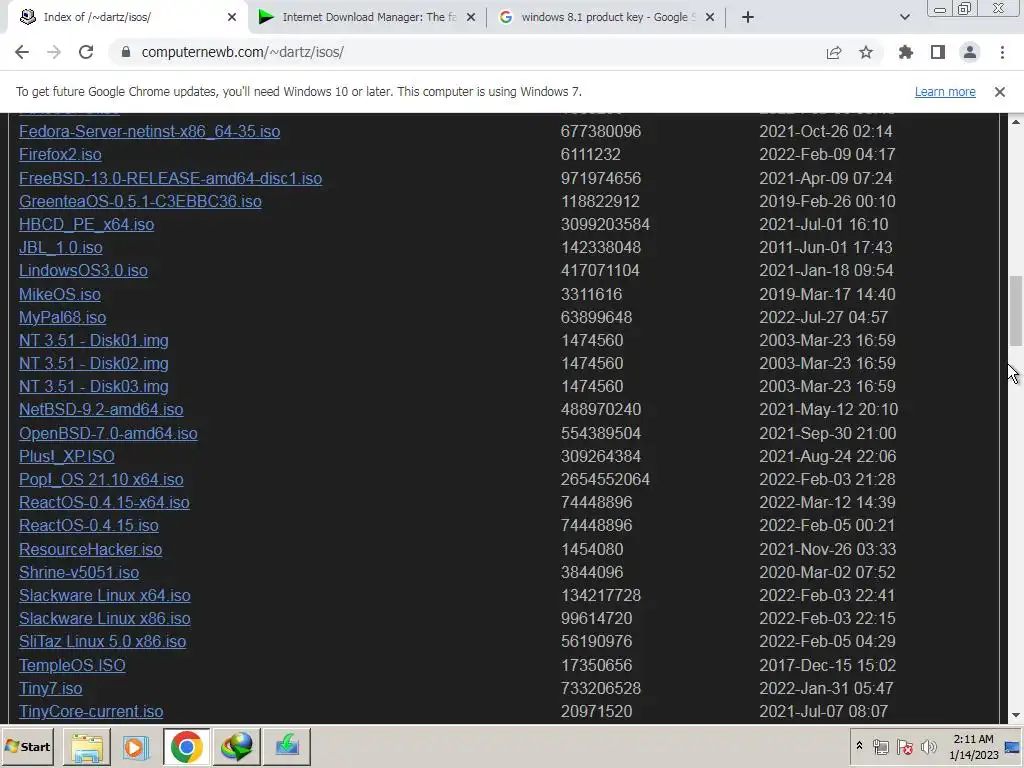Image resolution: width=1024 pixels, height=768 pixels.
Task: Open the MyPal68.iso link
Action: point(63,317)
